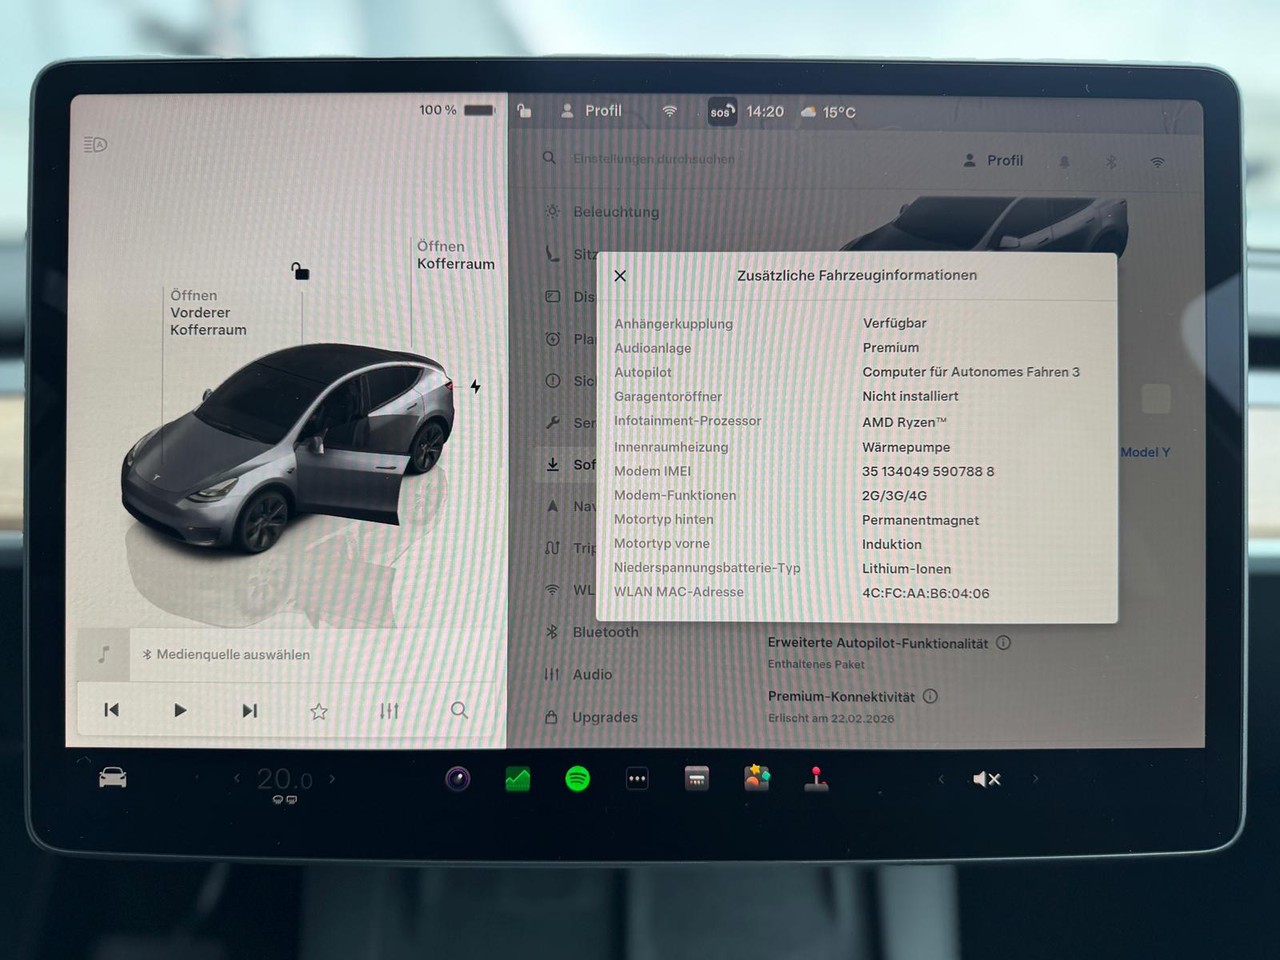
Task: Open the Upgrades settings menu entry
Action: (604, 717)
